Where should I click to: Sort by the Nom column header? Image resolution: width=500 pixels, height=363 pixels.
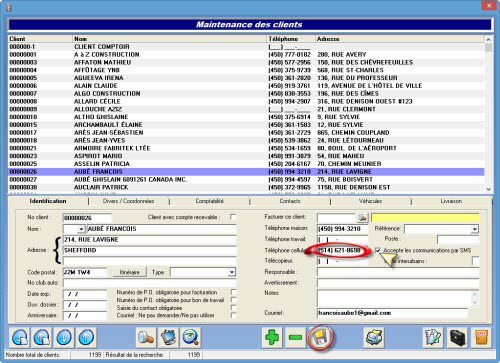pyautogui.click(x=170, y=39)
